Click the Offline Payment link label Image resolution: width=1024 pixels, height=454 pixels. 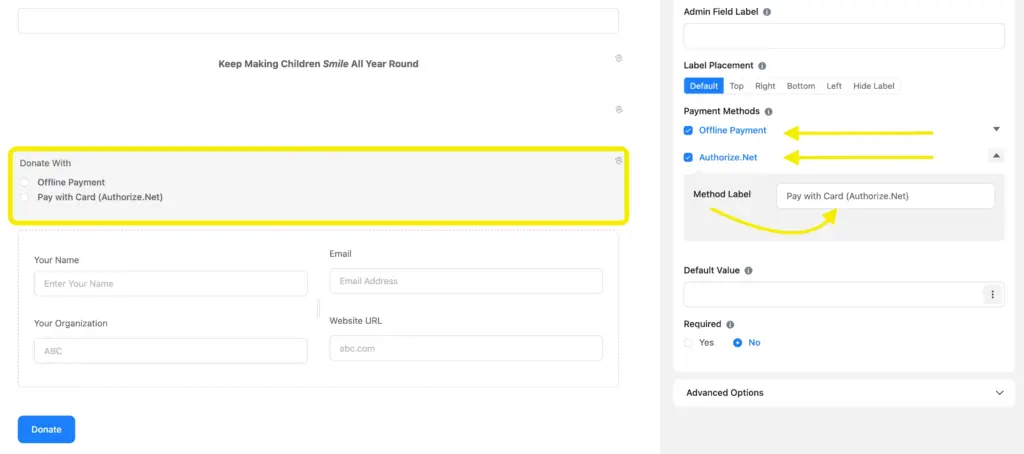[x=733, y=131]
